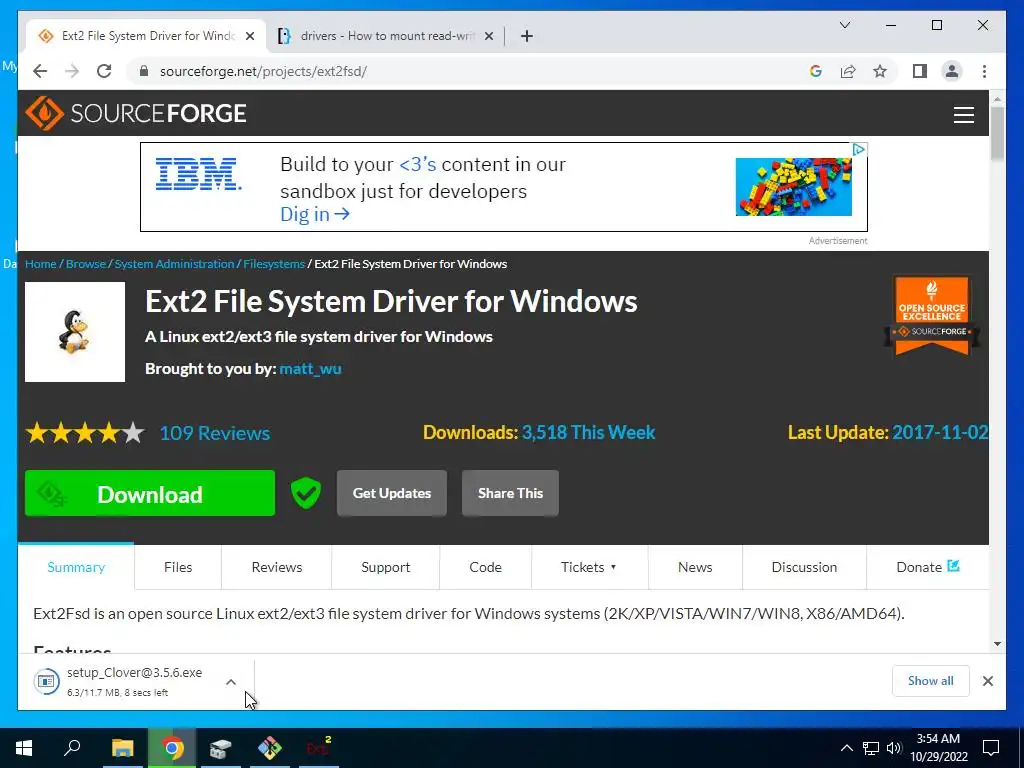
Task: Open the Reviews tab
Action: (x=277, y=567)
